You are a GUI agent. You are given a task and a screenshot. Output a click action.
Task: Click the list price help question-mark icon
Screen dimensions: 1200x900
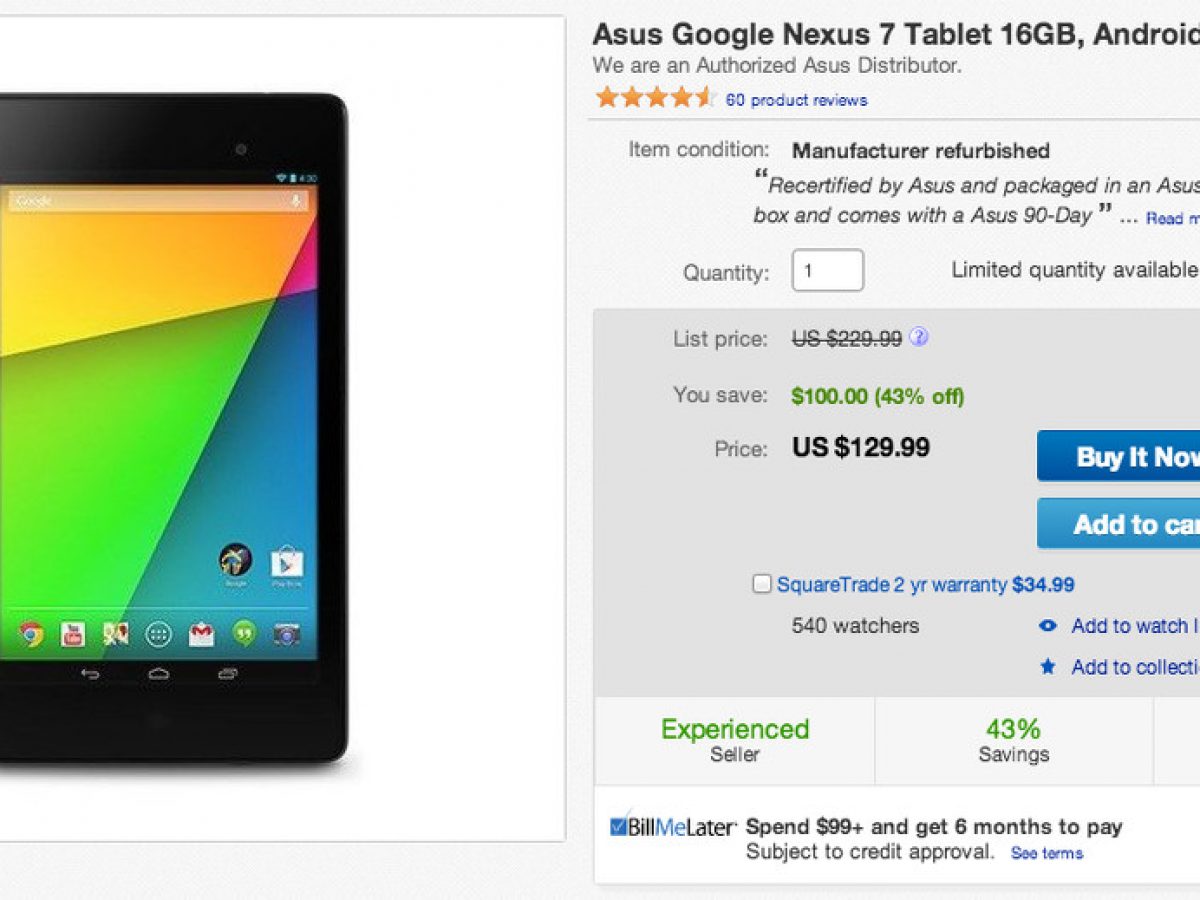[919, 337]
